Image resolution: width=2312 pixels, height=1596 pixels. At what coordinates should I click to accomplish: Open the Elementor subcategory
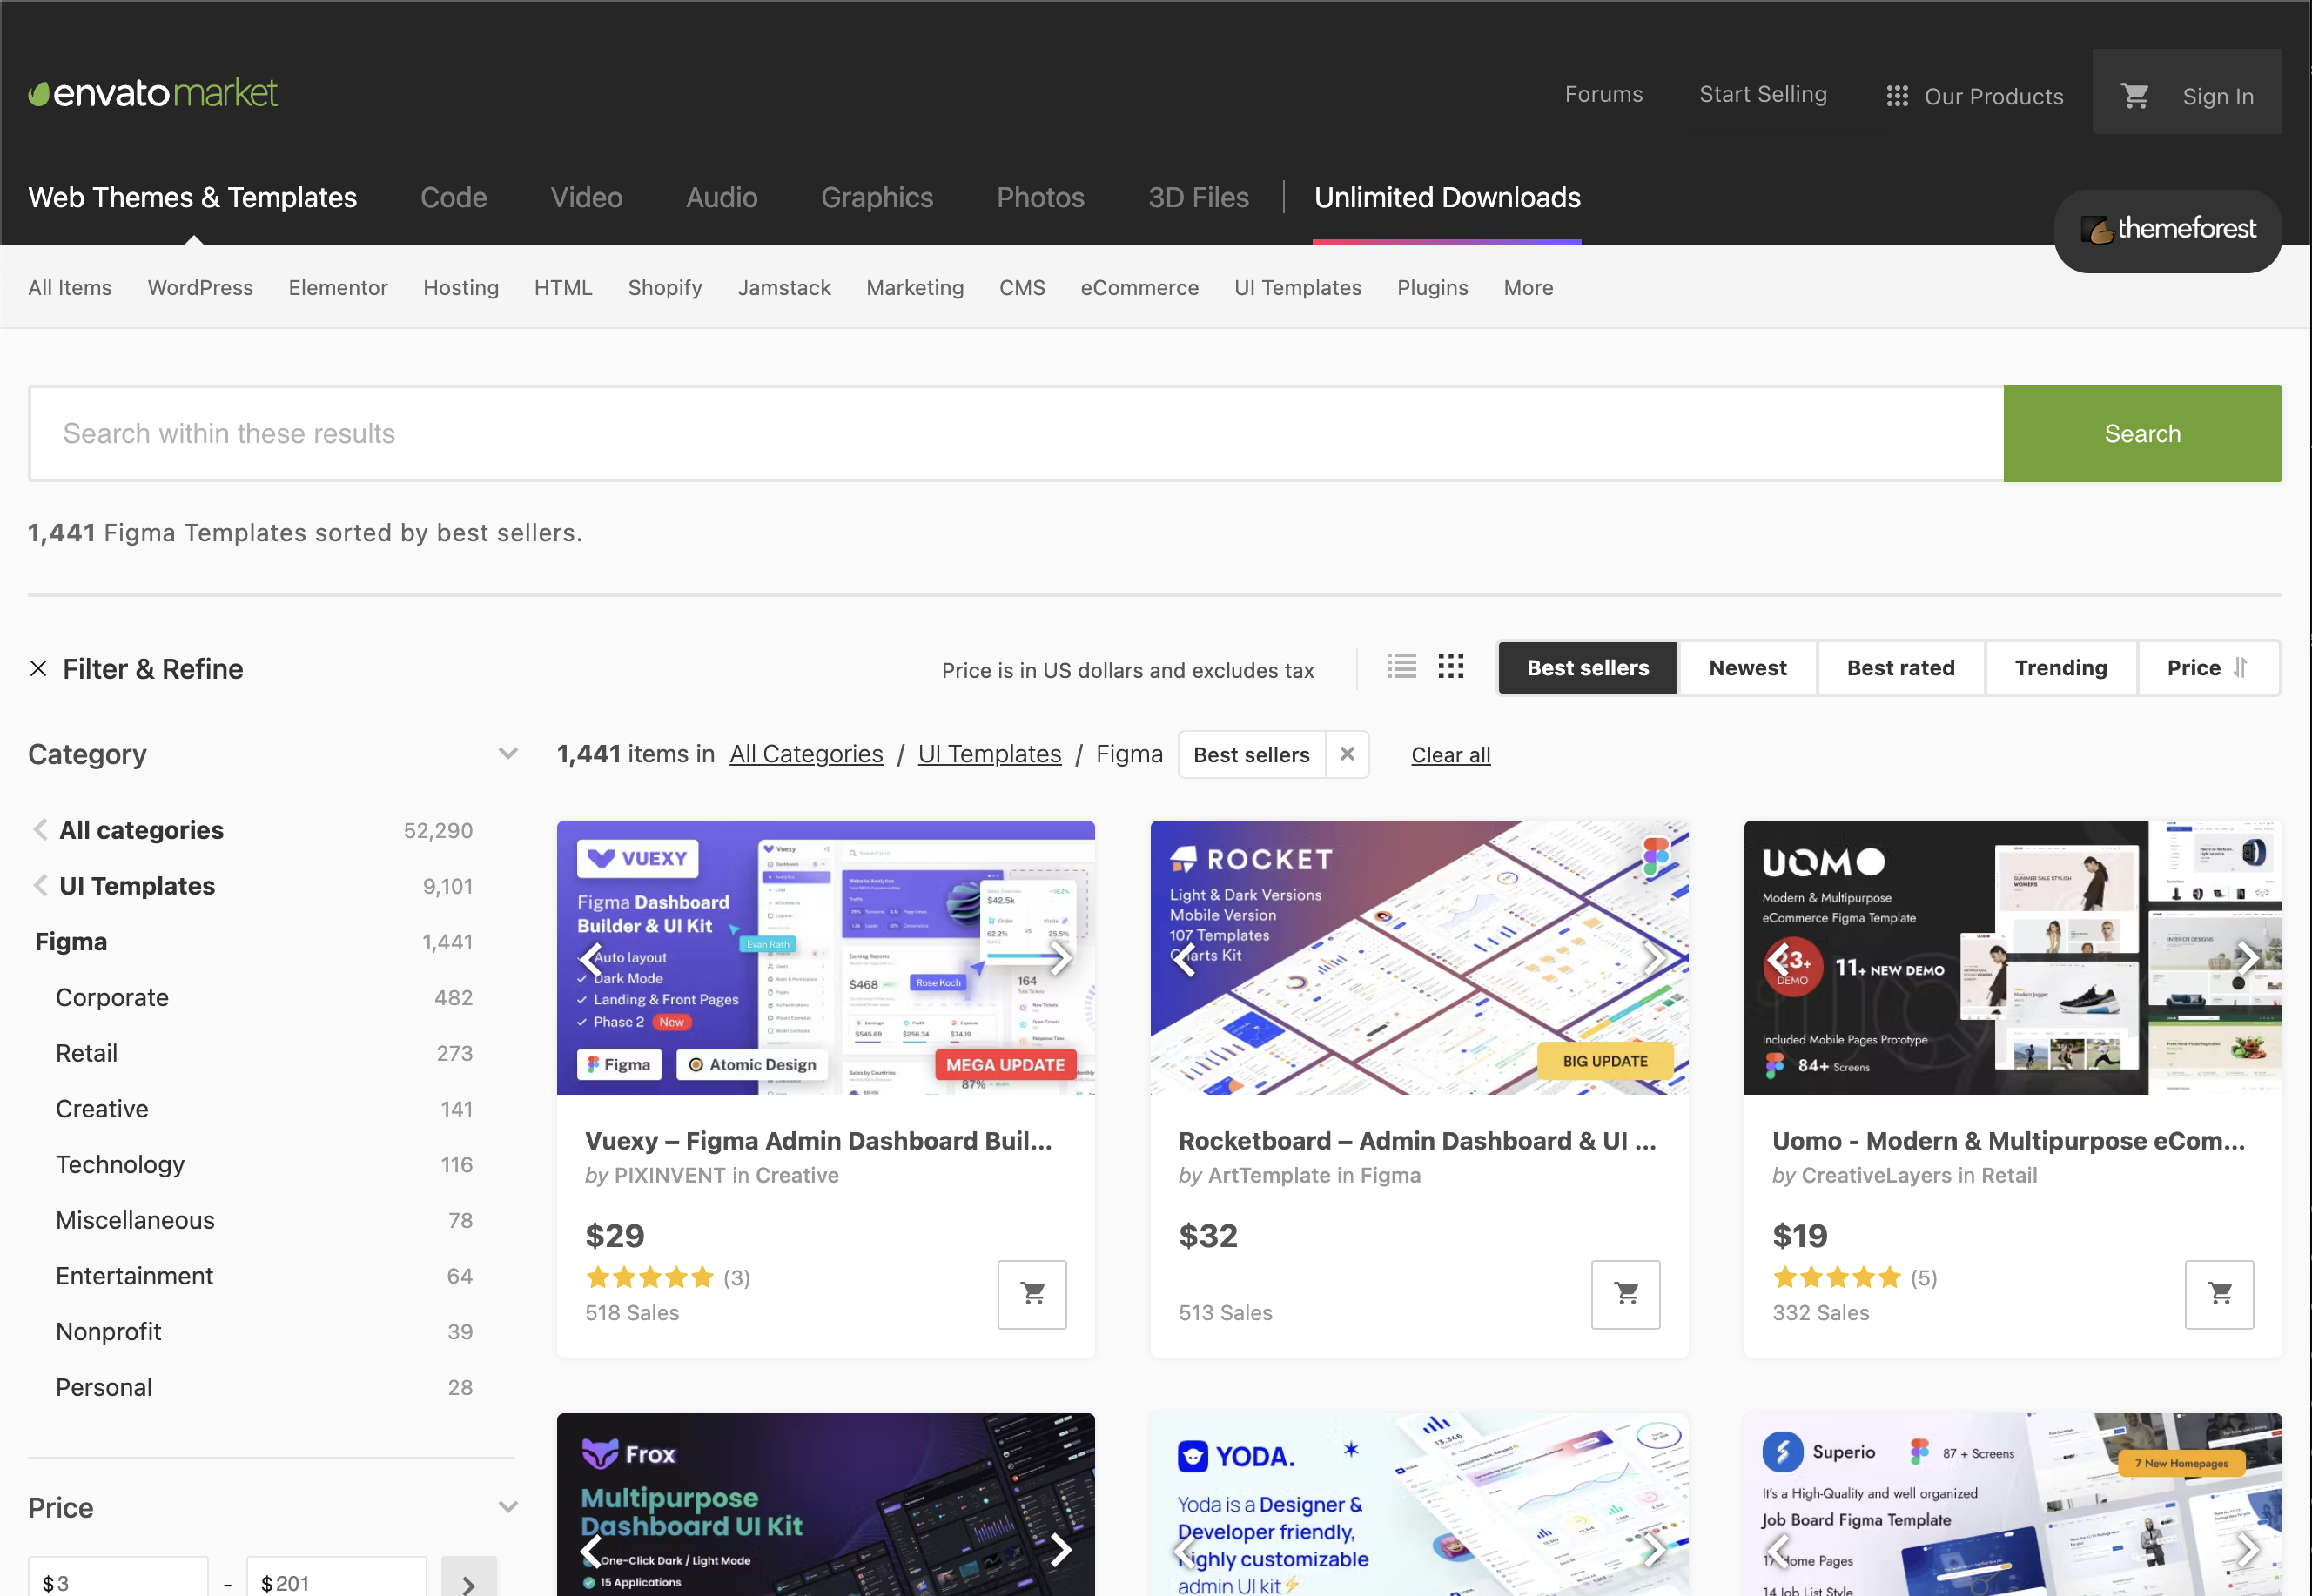(x=338, y=288)
